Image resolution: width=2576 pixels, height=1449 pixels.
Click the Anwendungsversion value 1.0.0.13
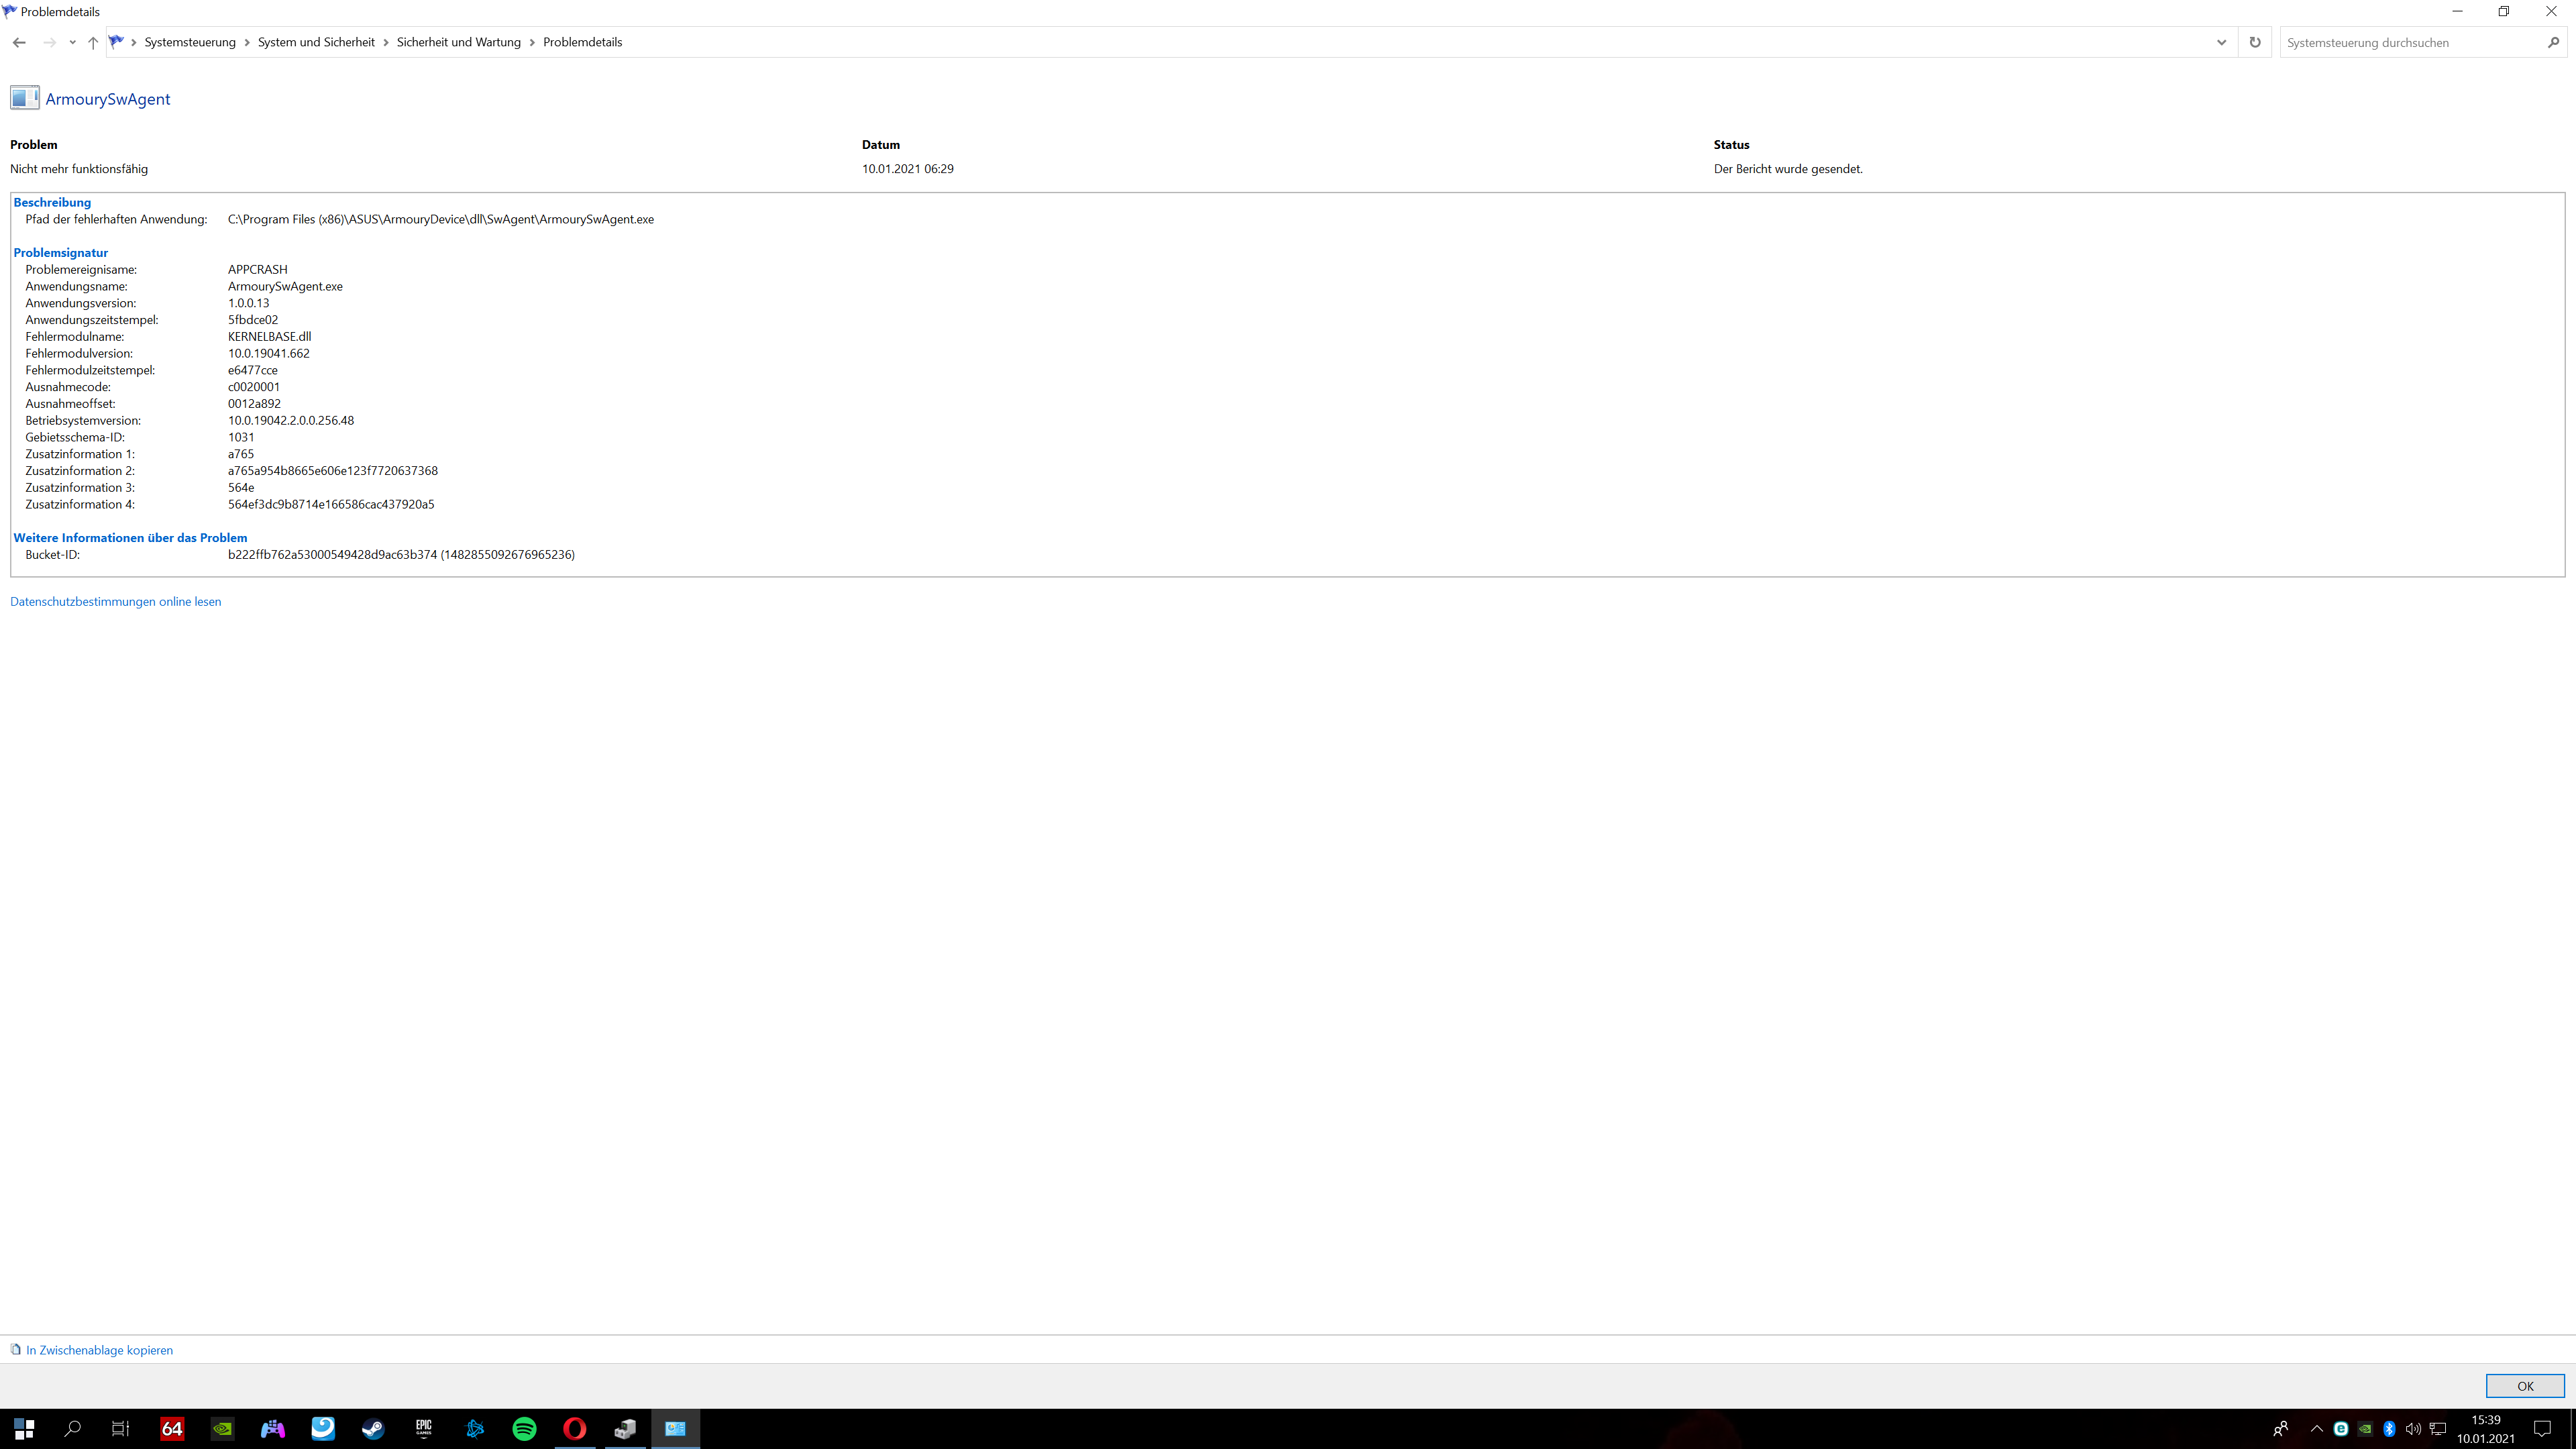pyautogui.click(x=249, y=302)
